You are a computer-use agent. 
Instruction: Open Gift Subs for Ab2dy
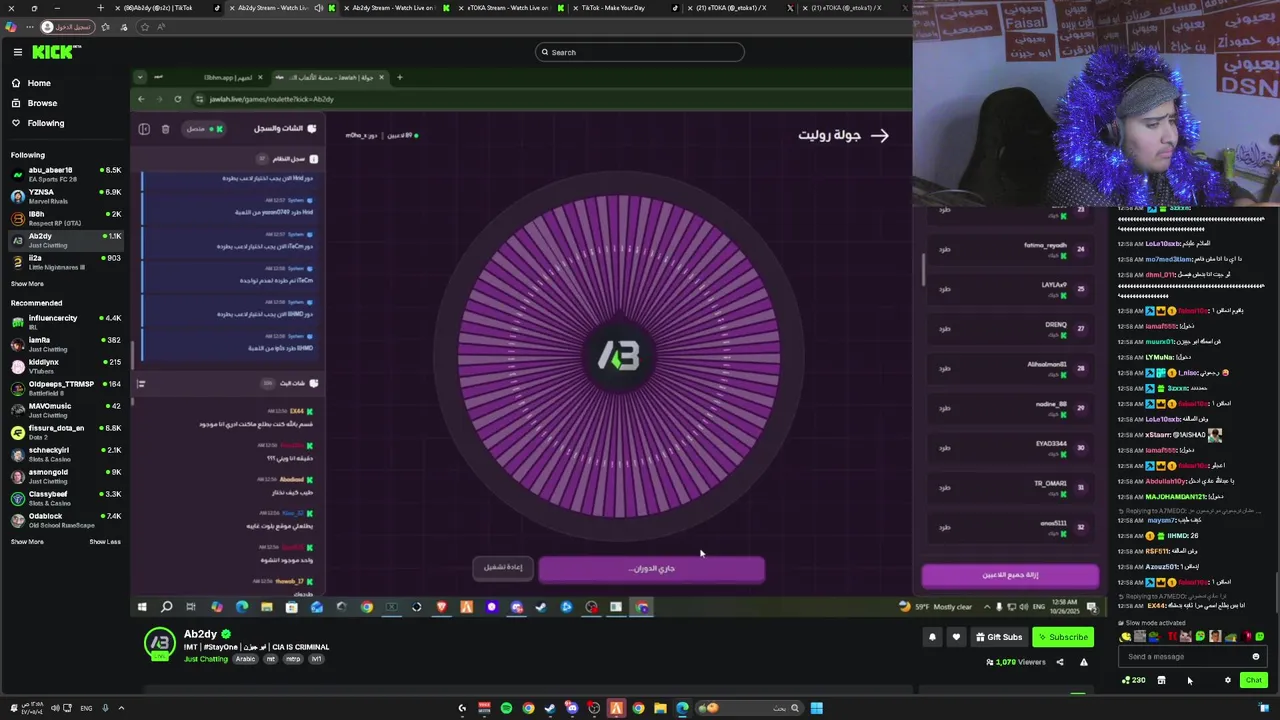[999, 637]
